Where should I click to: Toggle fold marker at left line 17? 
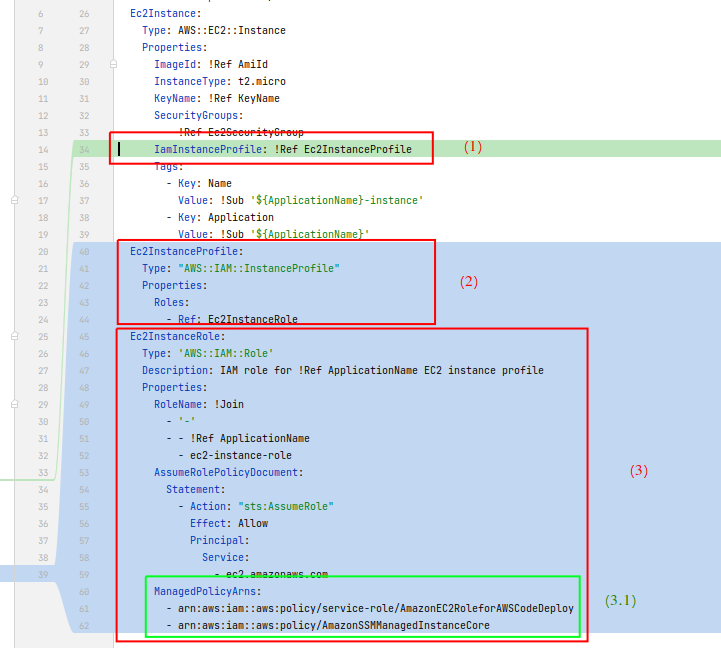[14, 200]
